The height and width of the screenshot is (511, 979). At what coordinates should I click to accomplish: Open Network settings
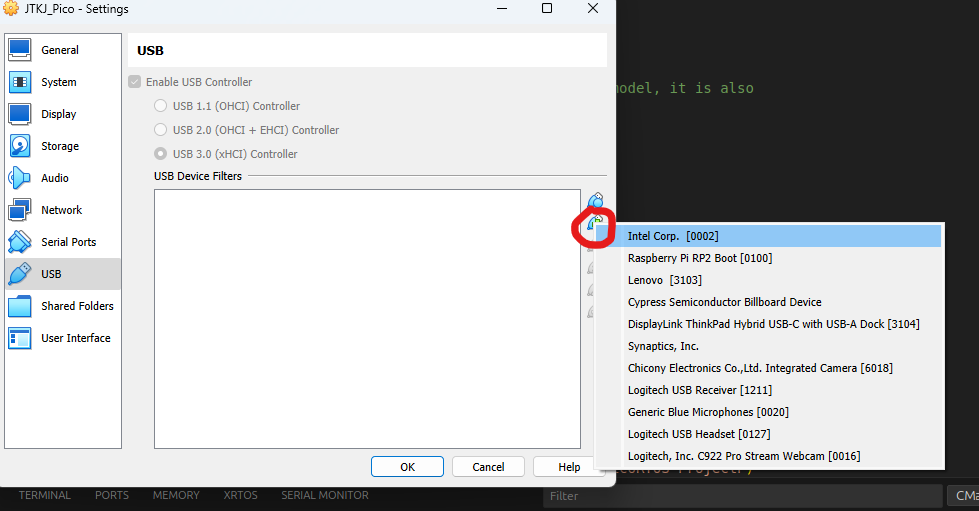click(x=63, y=210)
